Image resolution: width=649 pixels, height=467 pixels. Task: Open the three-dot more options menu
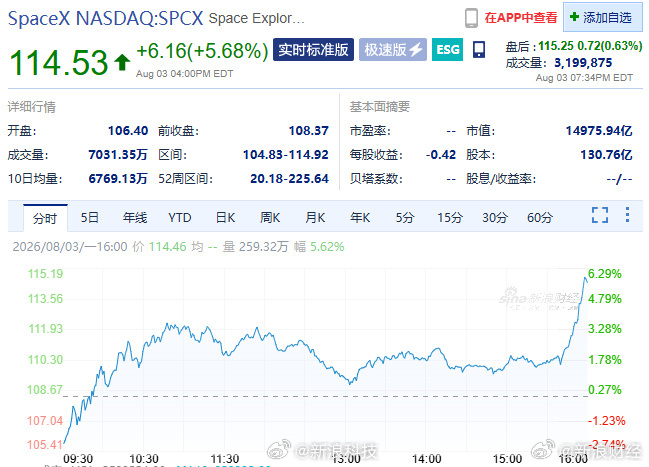pos(627,214)
